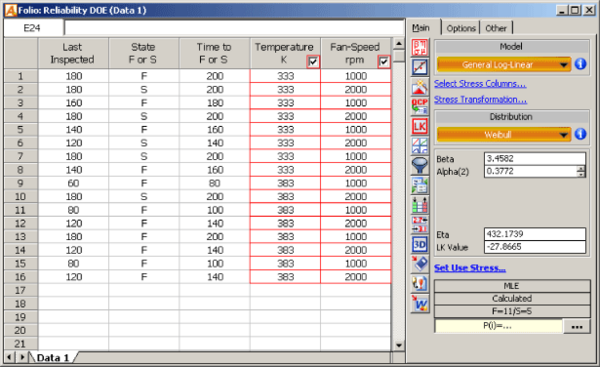
Task: Click the Alpha(2) parameter spinner arrows
Action: click(581, 171)
